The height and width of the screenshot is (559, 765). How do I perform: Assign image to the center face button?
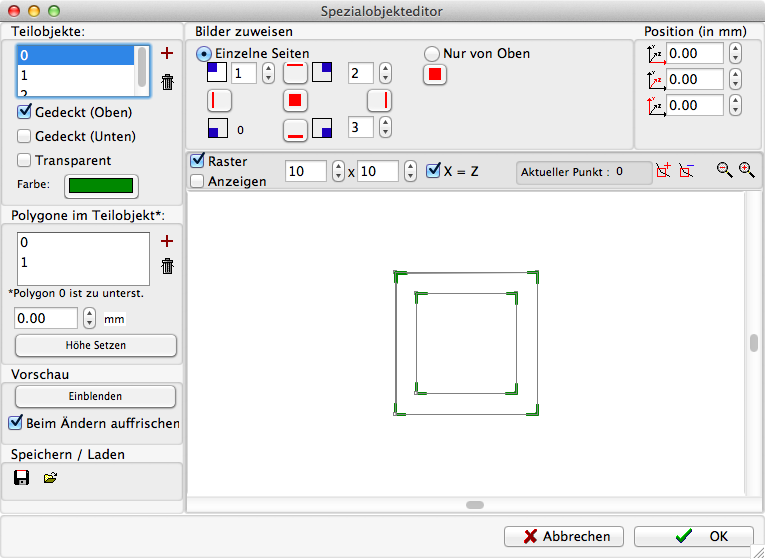click(x=295, y=100)
